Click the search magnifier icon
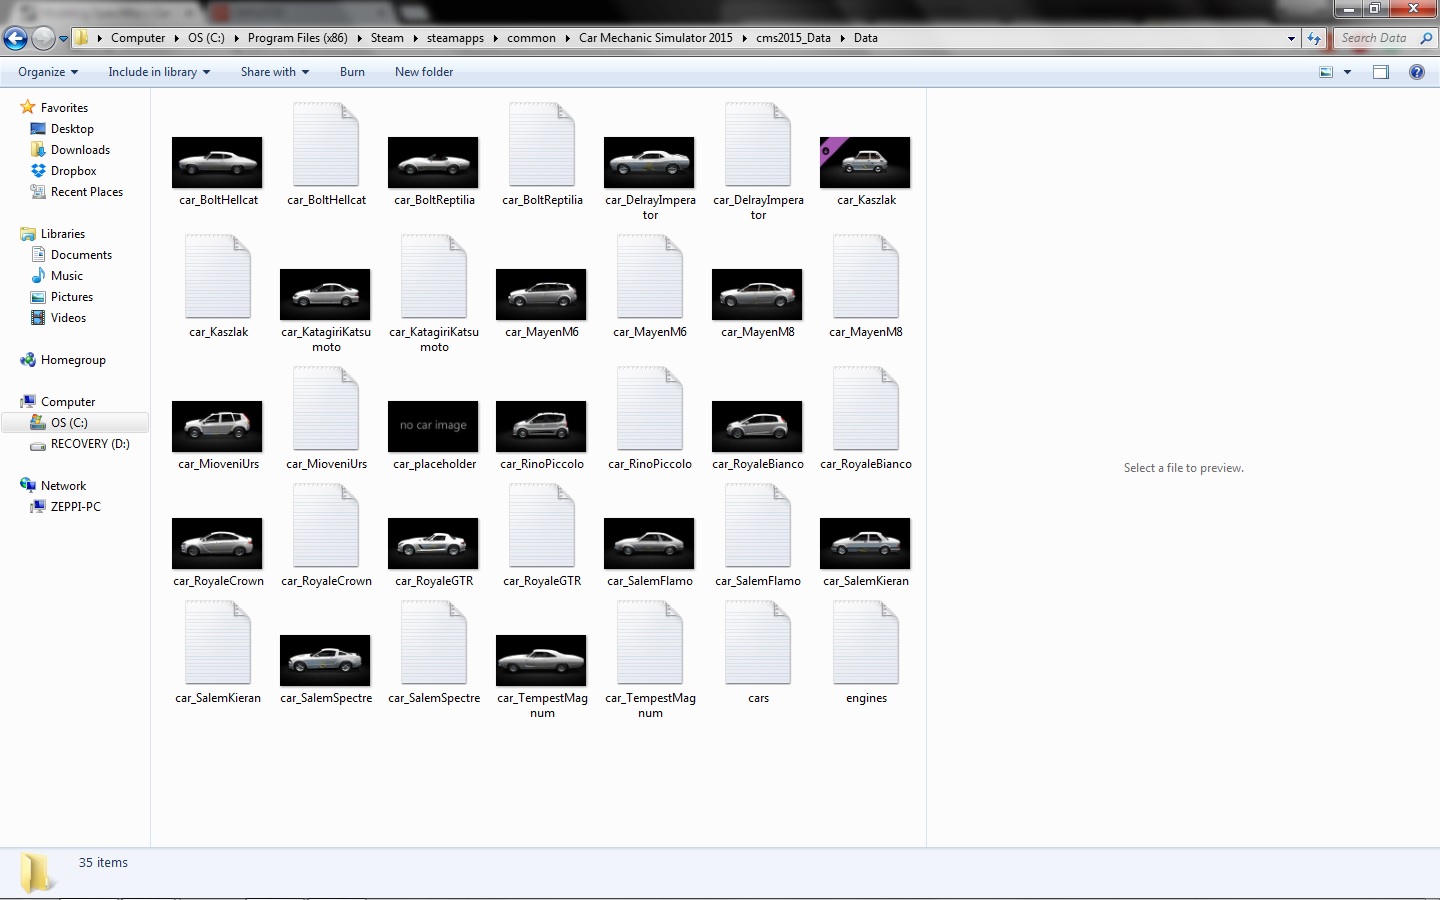This screenshot has width=1440, height=900. 1426,38
